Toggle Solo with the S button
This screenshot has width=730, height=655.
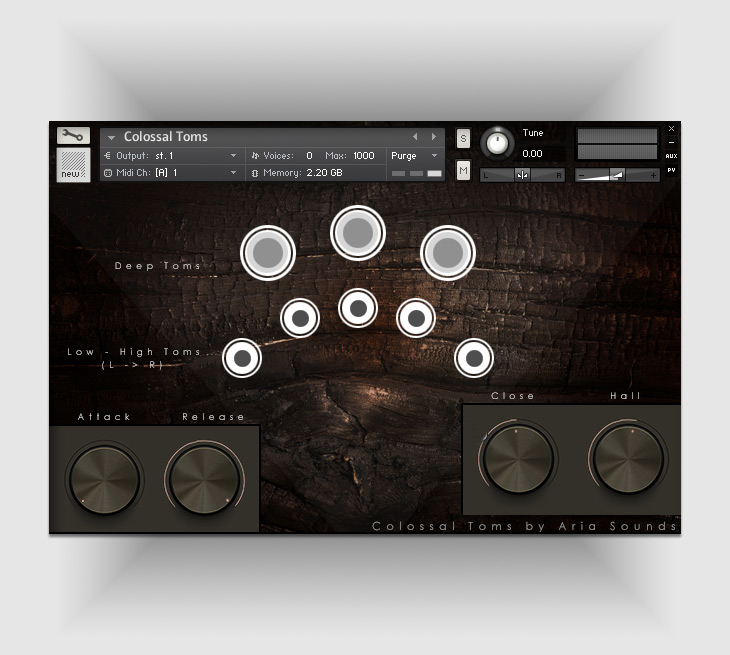463,138
